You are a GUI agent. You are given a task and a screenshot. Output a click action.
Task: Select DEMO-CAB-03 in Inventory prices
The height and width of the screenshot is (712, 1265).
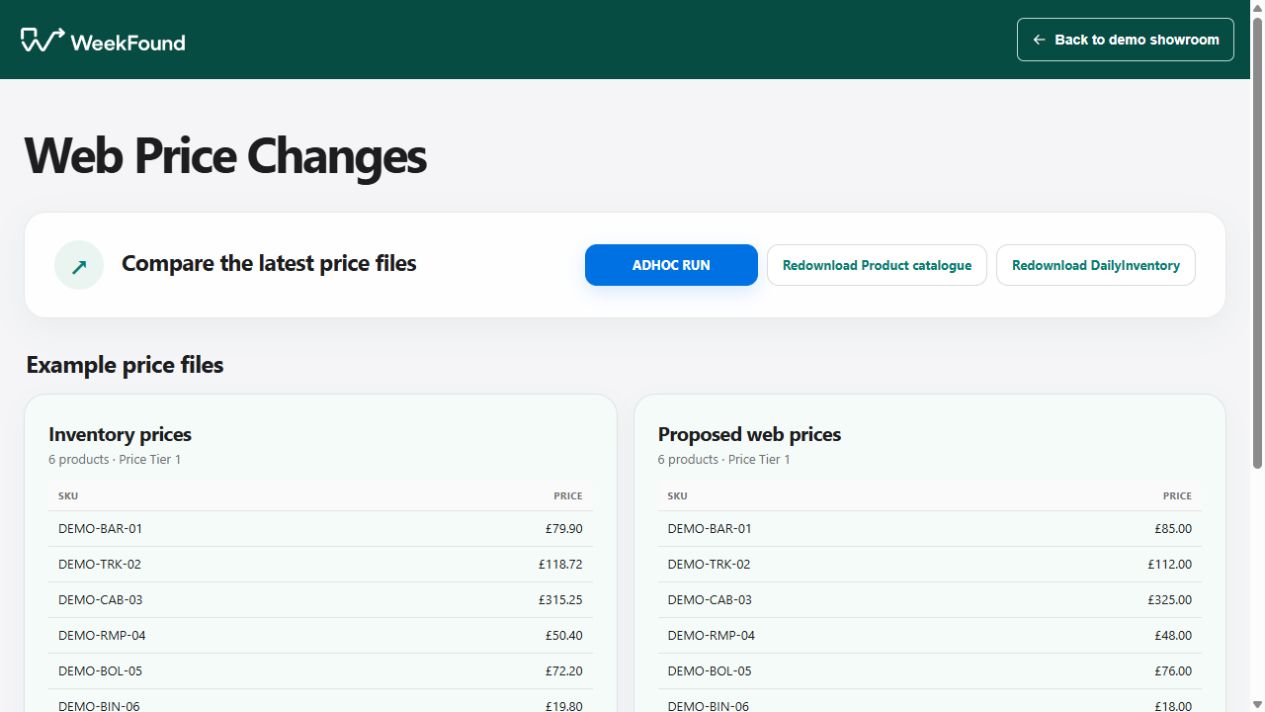pyautogui.click(x=100, y=600)
